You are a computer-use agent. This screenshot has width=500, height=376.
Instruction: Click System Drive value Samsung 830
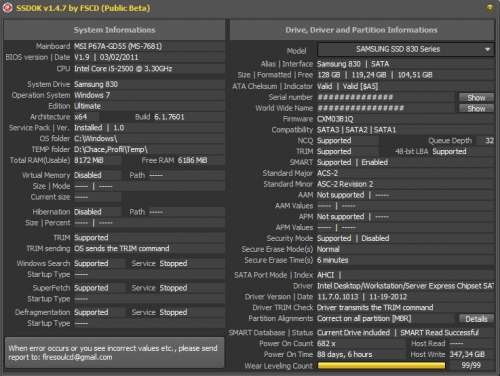click(96, 84)
